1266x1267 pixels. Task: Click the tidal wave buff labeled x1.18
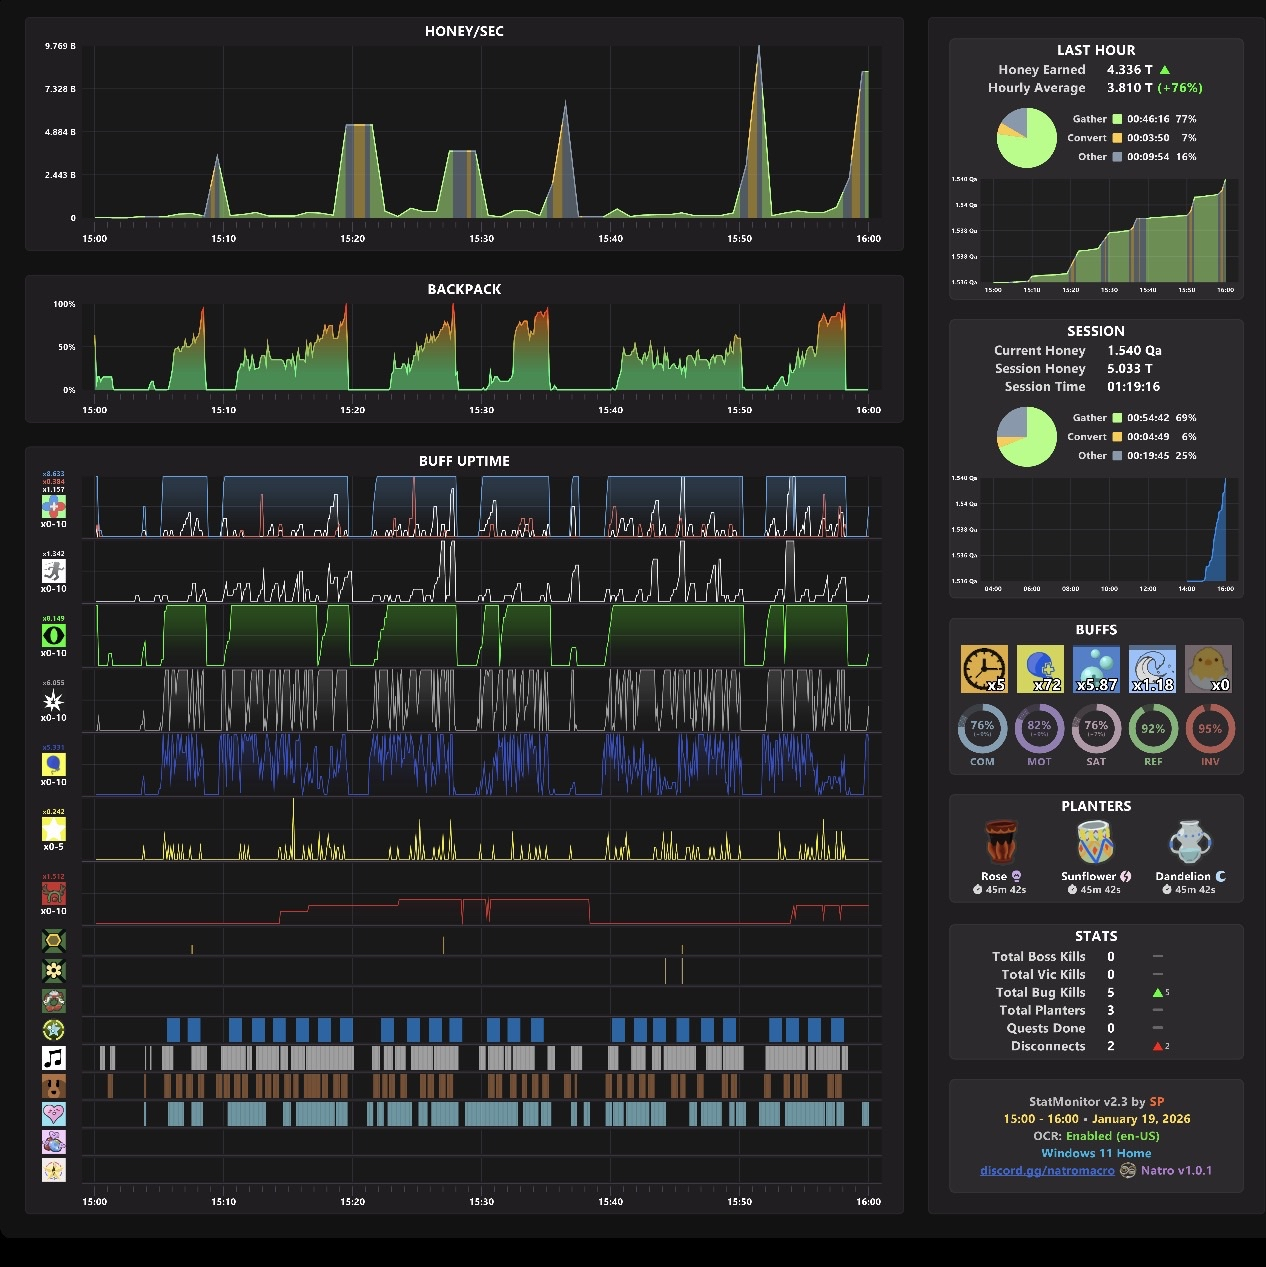click(x=1152, y=668)
